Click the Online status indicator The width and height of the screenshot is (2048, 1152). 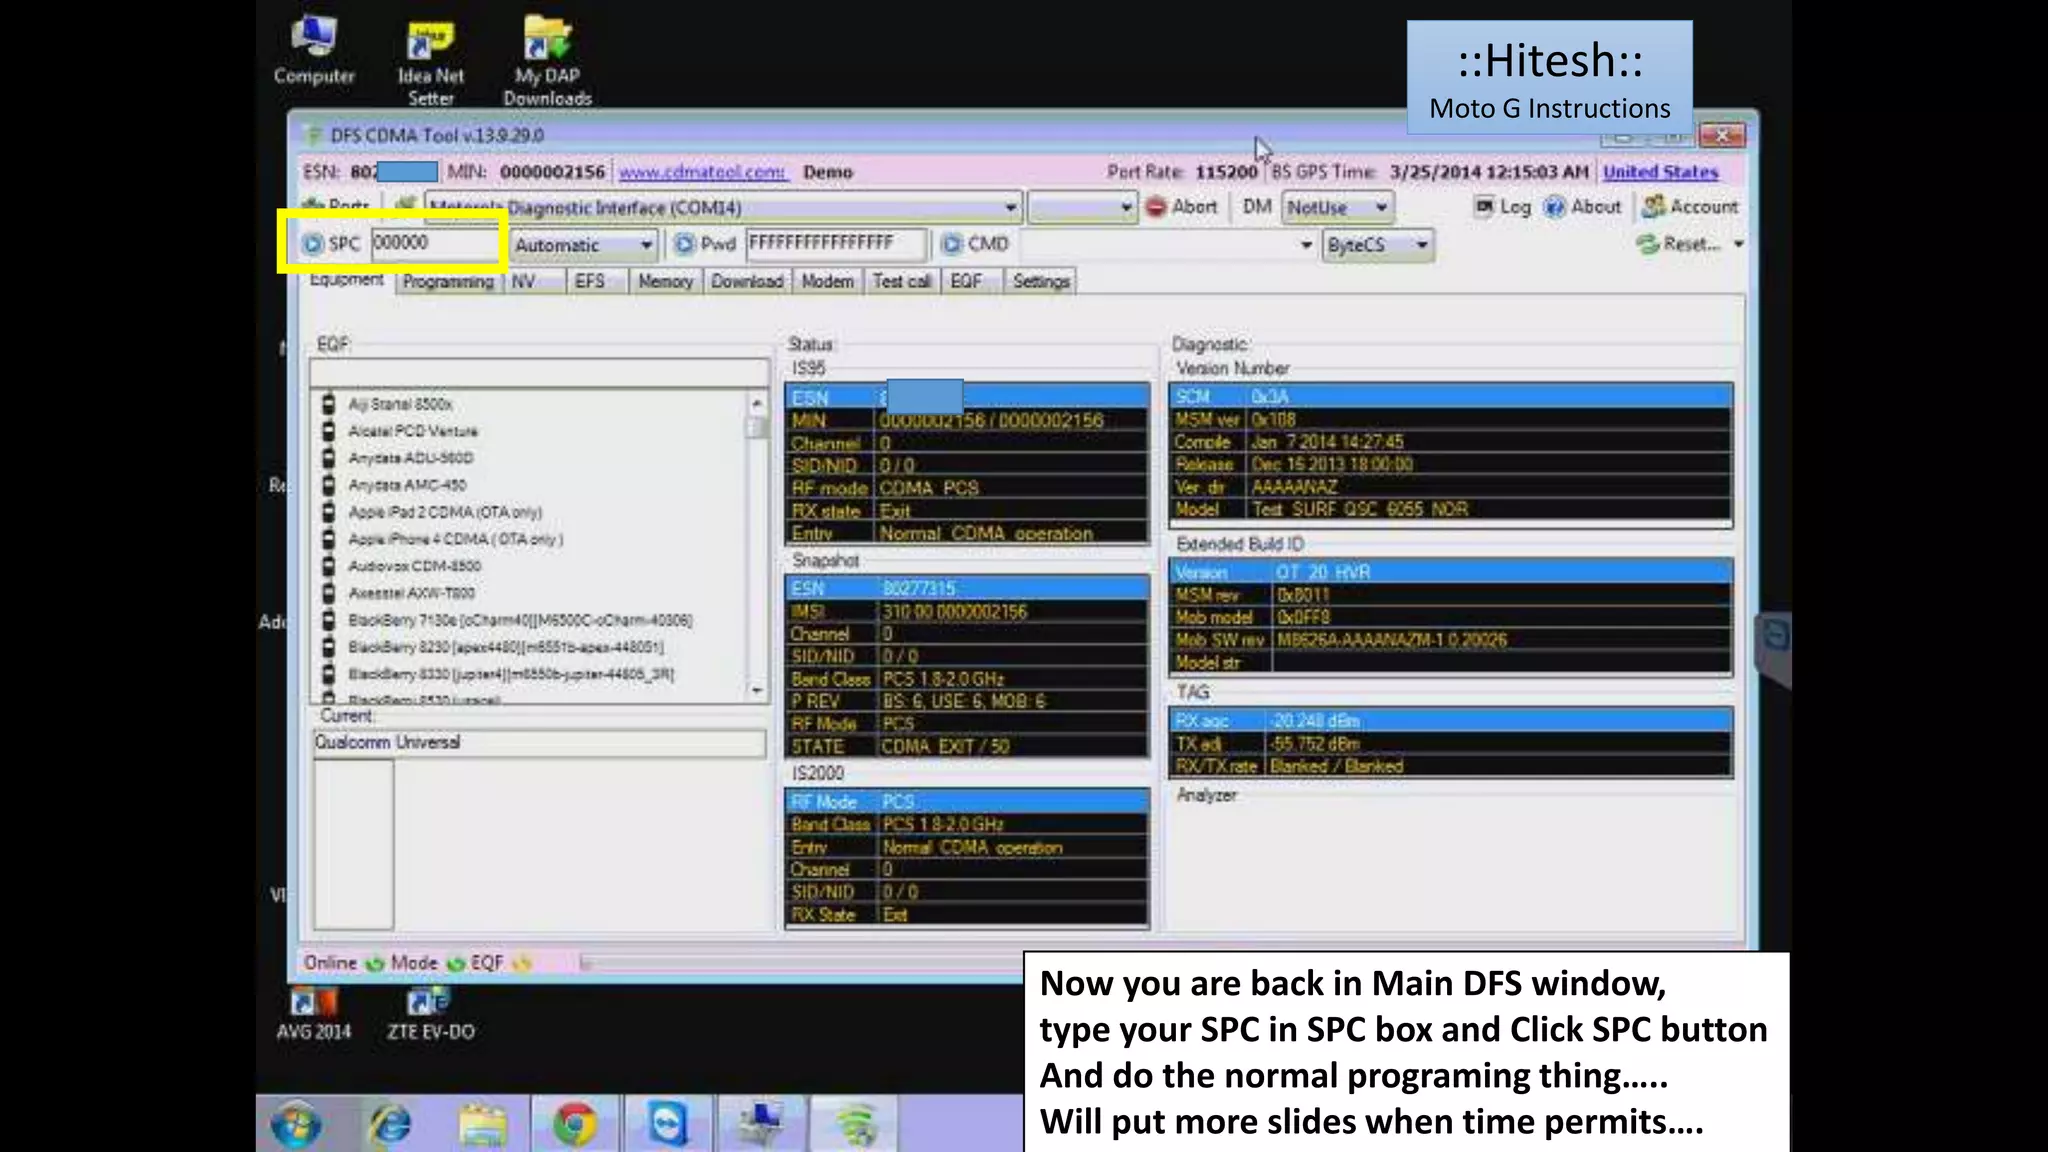[x=344, y=963]
